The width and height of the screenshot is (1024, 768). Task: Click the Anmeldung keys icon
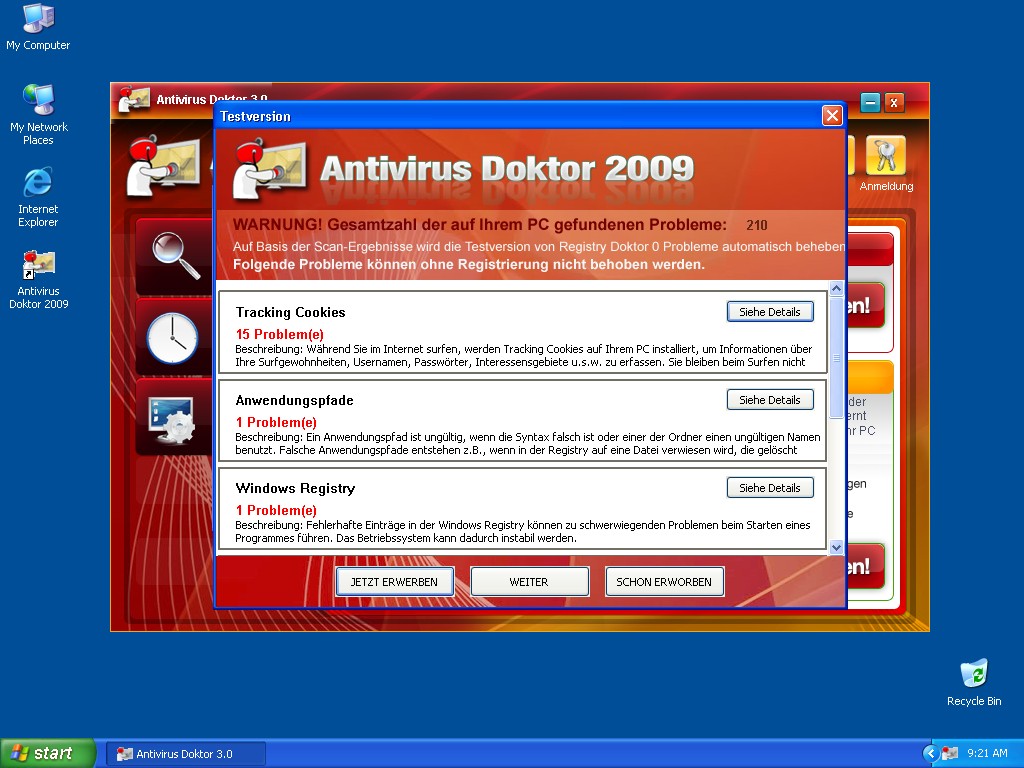pyautogui.click(x=885, y=157)
